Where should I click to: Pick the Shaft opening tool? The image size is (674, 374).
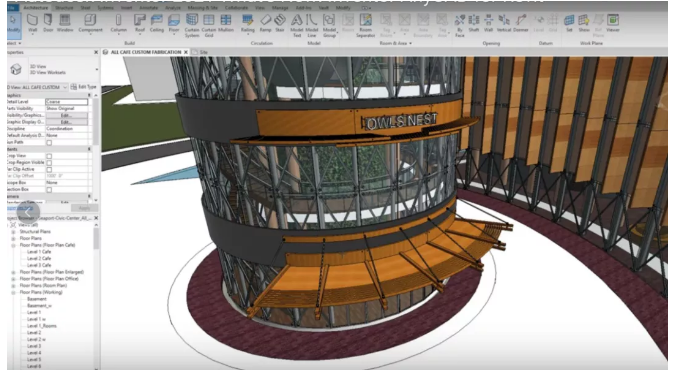(474, 24)
